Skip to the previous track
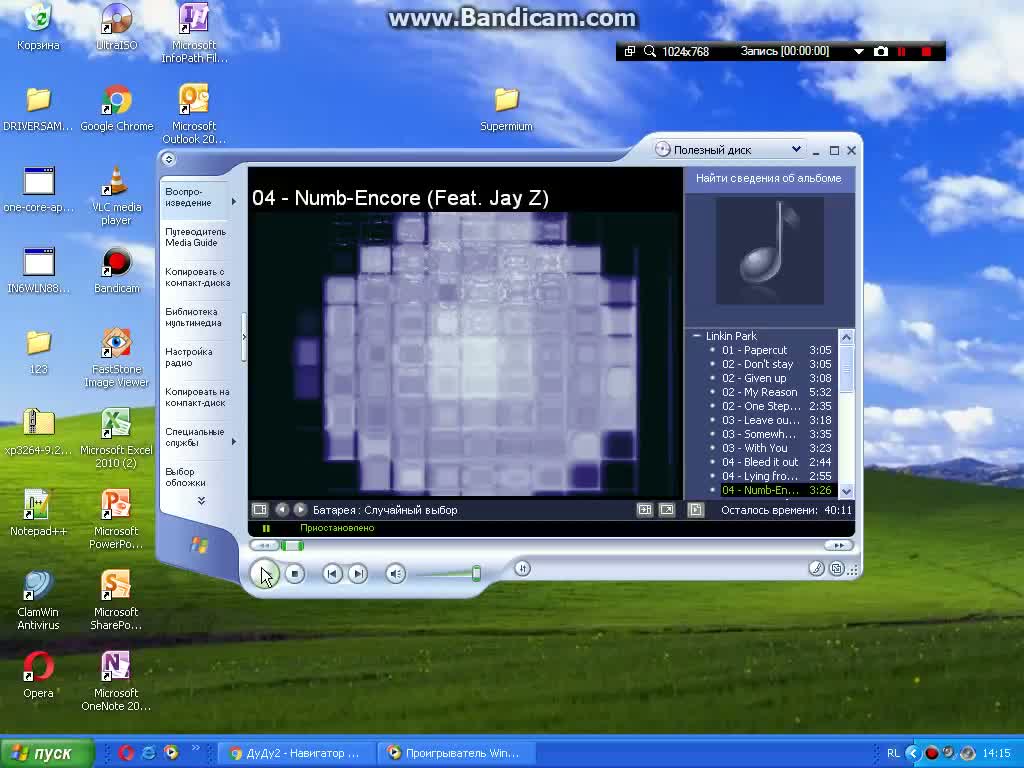 332,574
